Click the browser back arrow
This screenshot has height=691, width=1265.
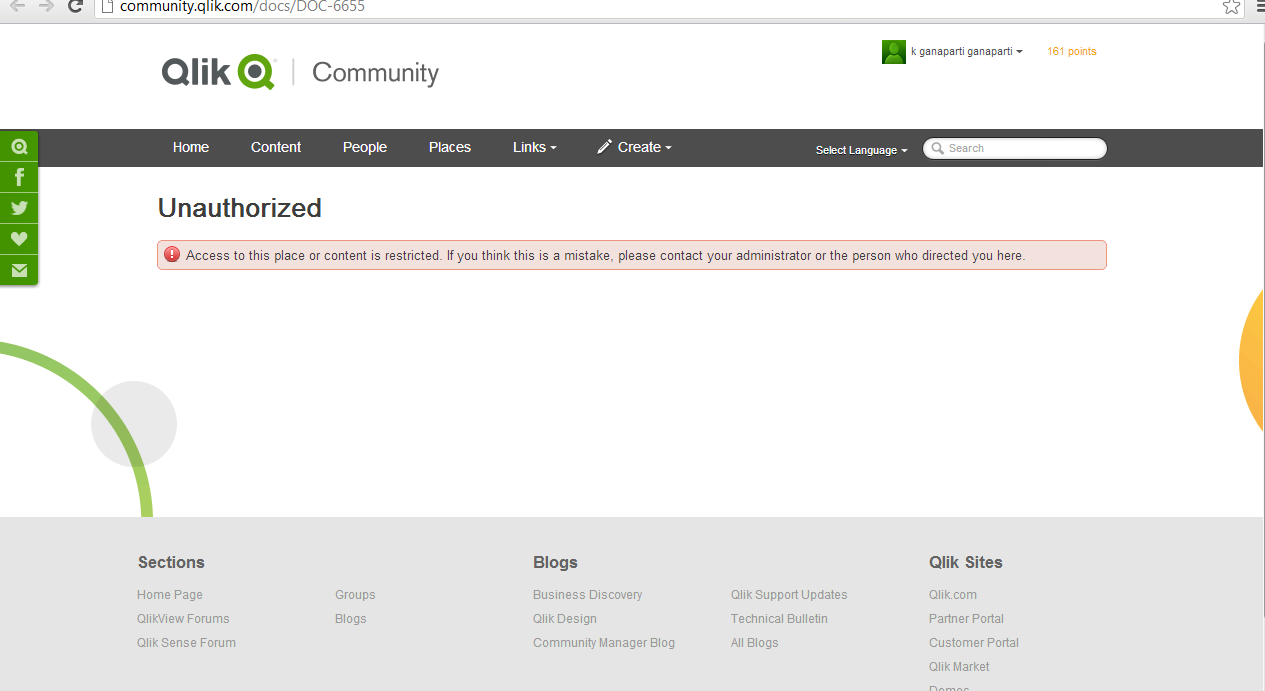tap(17, 6)
